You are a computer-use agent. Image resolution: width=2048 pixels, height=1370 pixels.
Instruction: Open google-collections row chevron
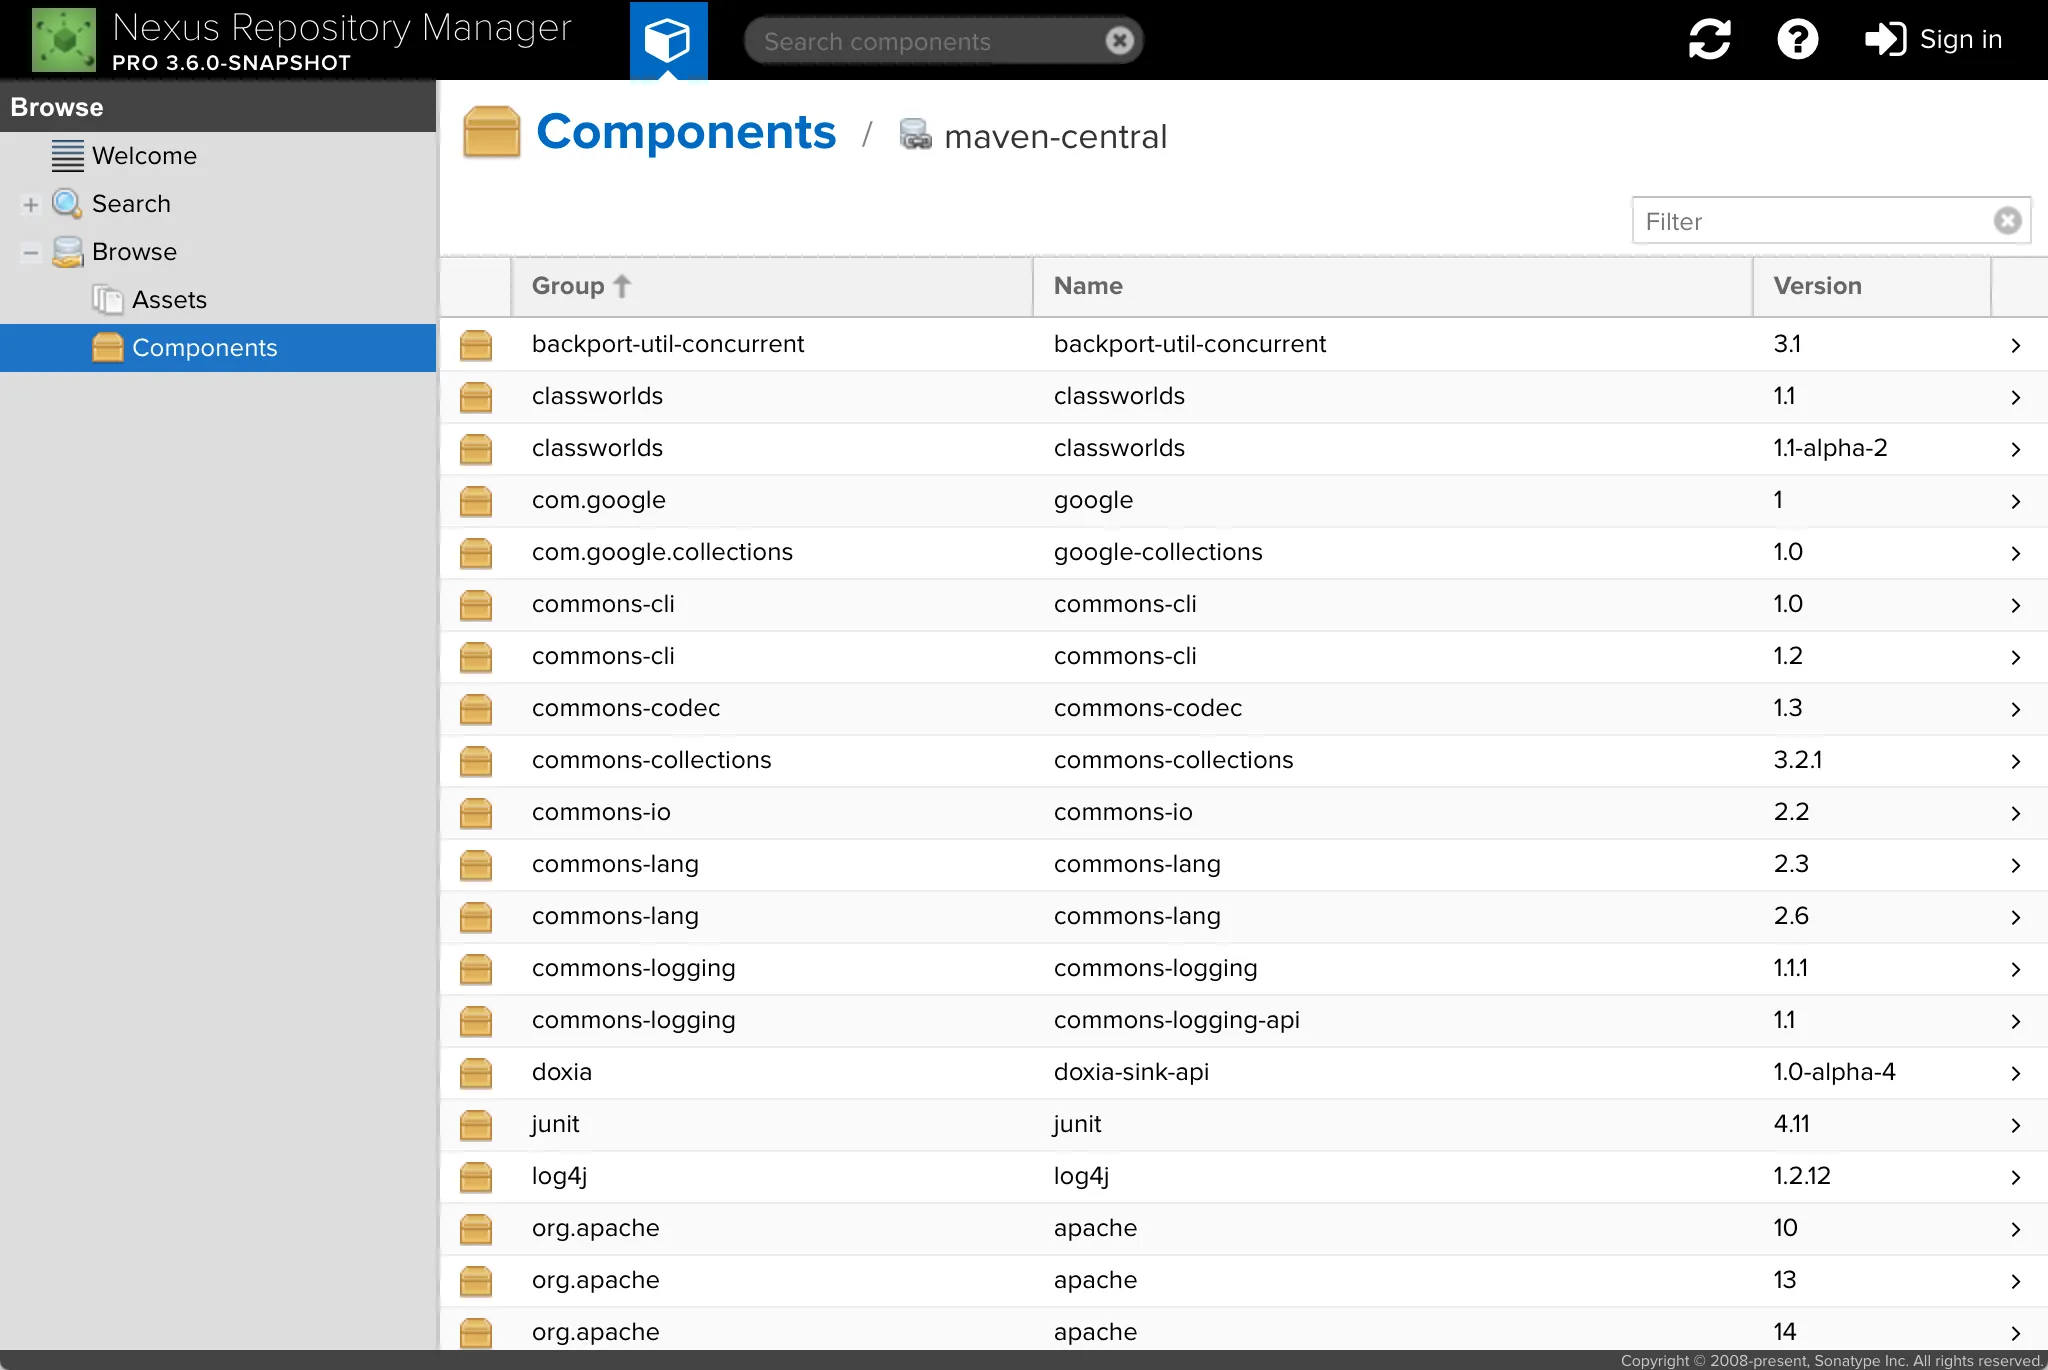click(2016, 553)
